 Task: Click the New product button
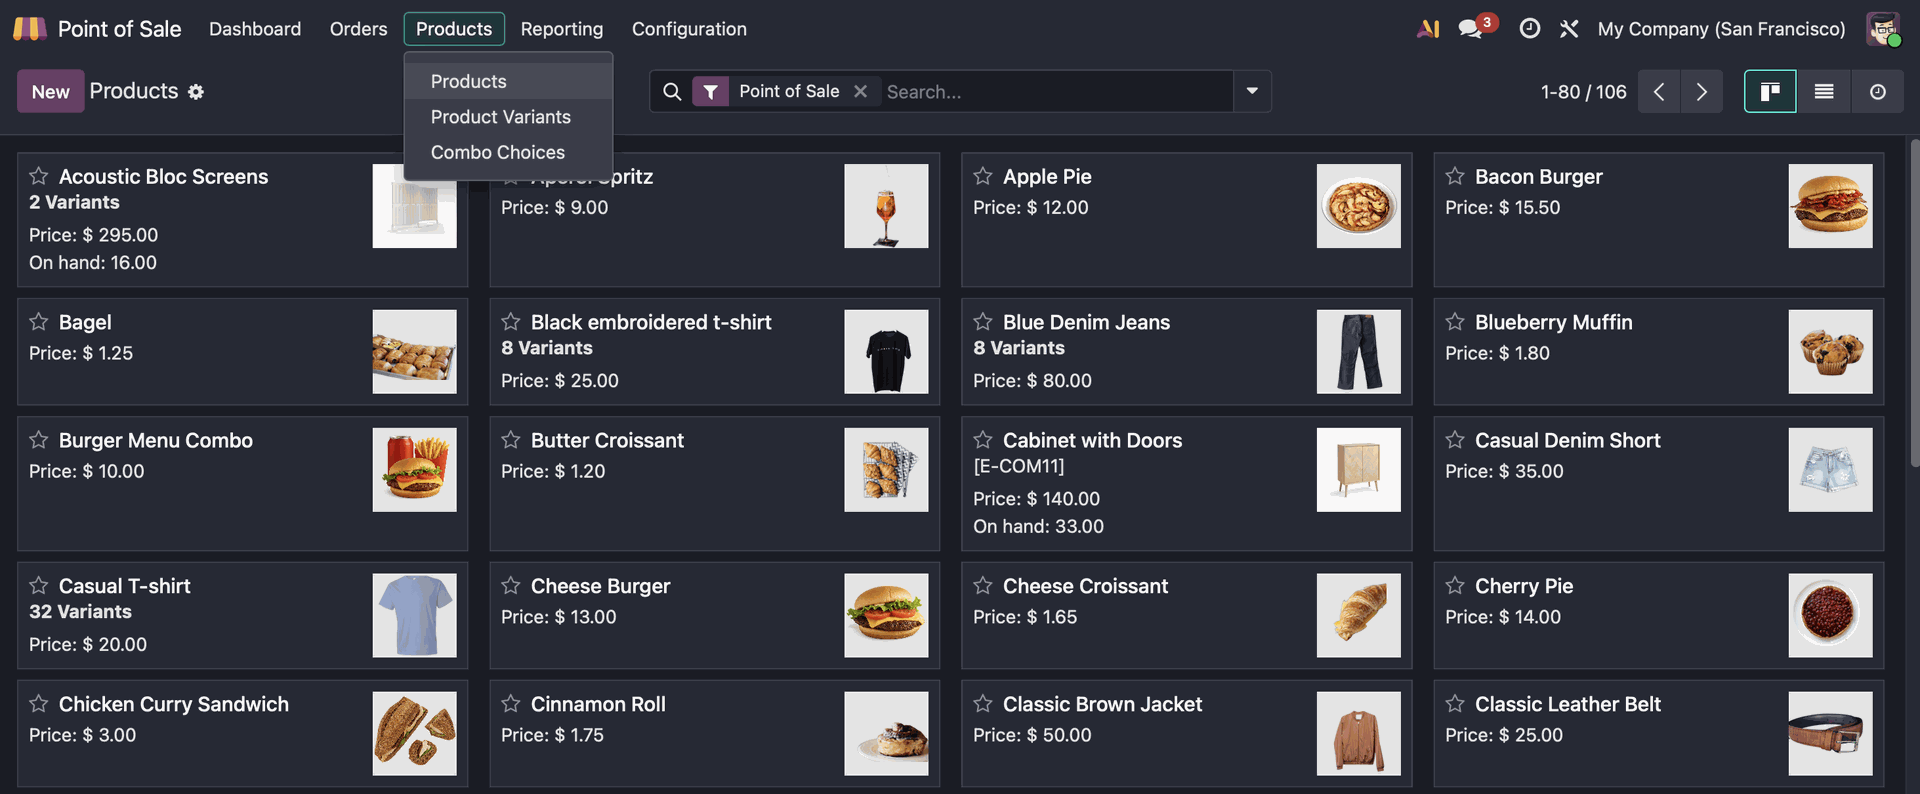click(50, 92)
